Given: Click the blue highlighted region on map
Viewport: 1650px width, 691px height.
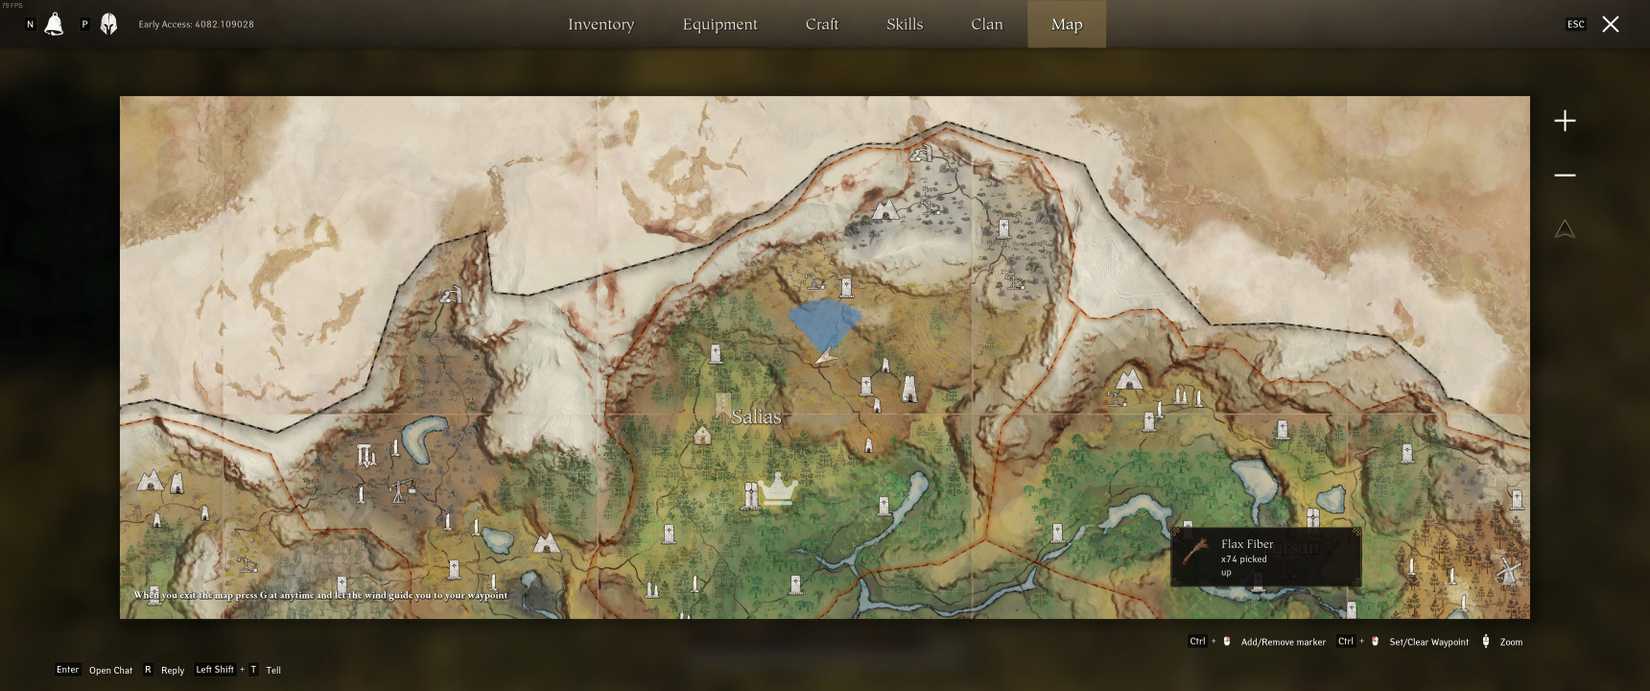Looking at the screenshot, I should (x=824, y=324).
